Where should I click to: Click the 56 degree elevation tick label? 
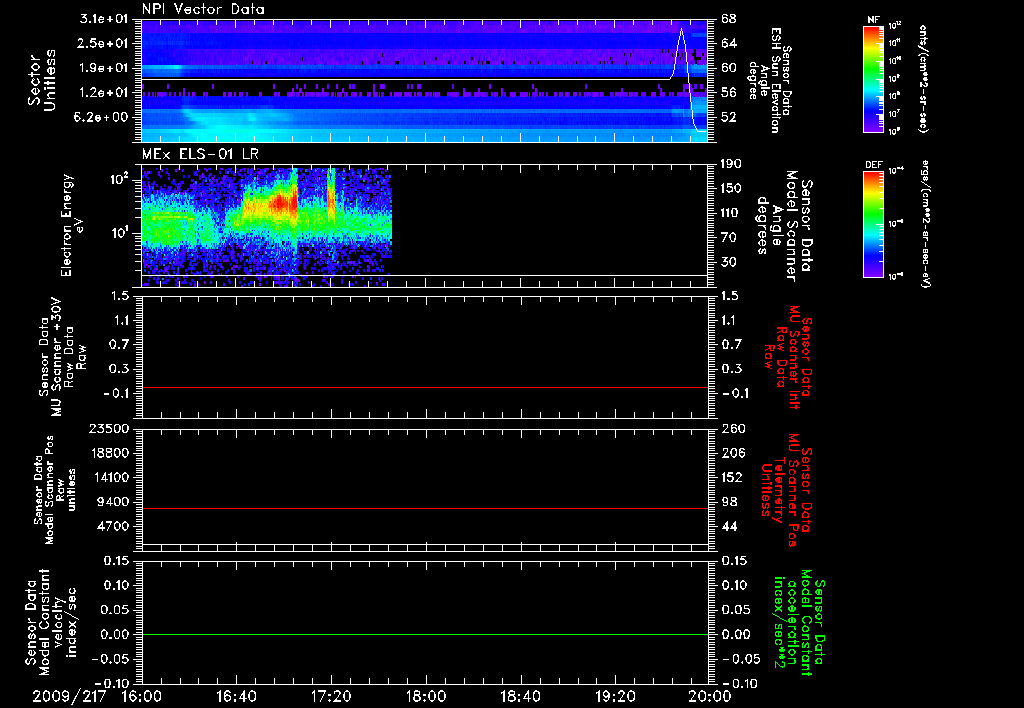[x=729, y=93]
